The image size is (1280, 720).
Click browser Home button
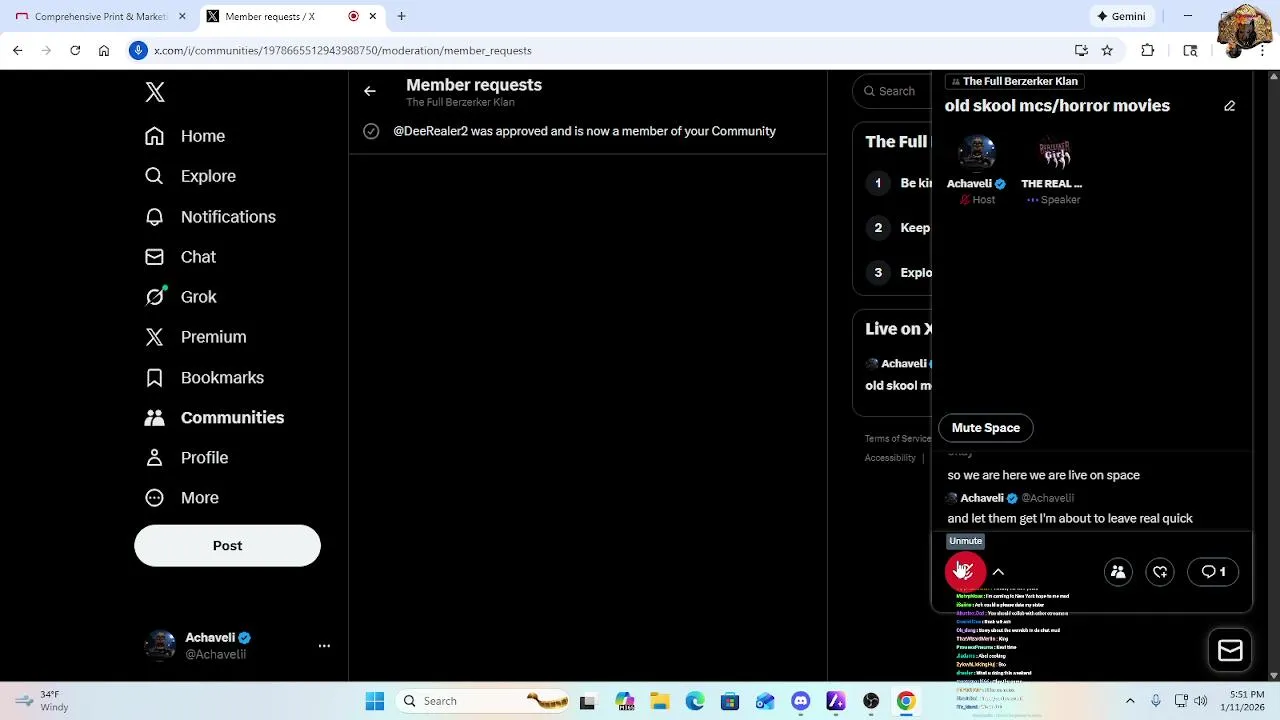104,50
